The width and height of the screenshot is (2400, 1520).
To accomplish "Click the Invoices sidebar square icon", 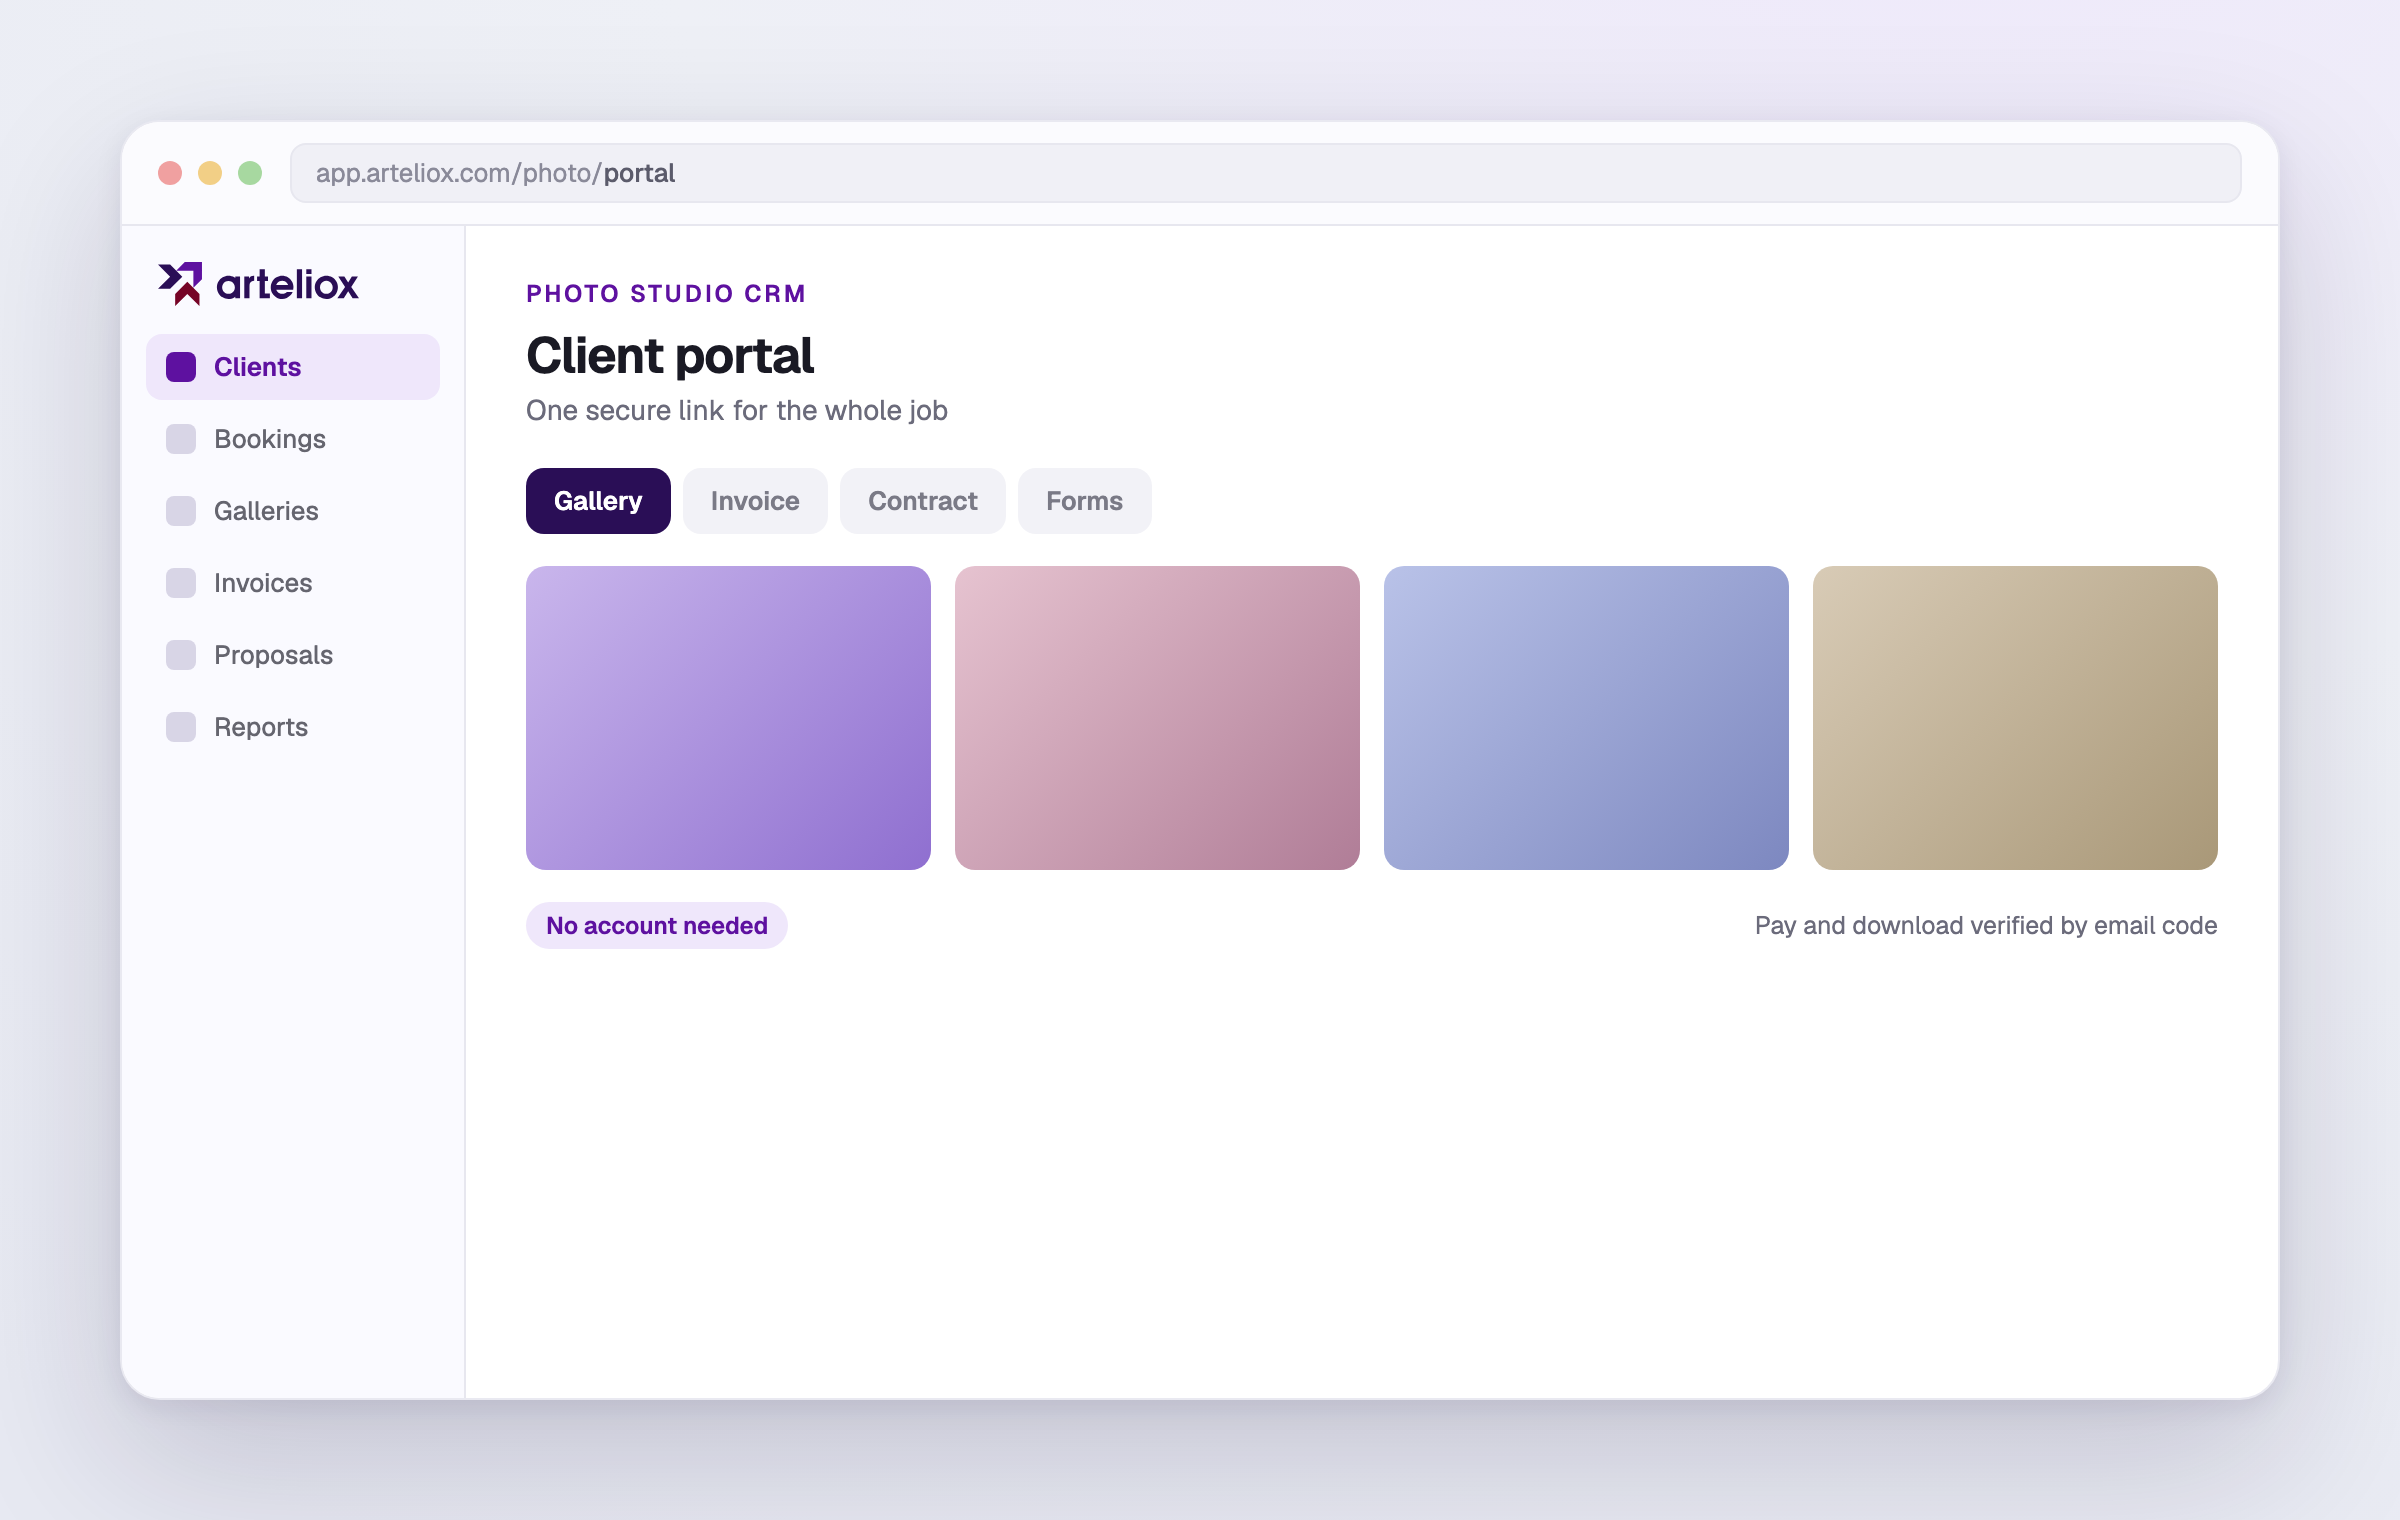I will 181,583.
